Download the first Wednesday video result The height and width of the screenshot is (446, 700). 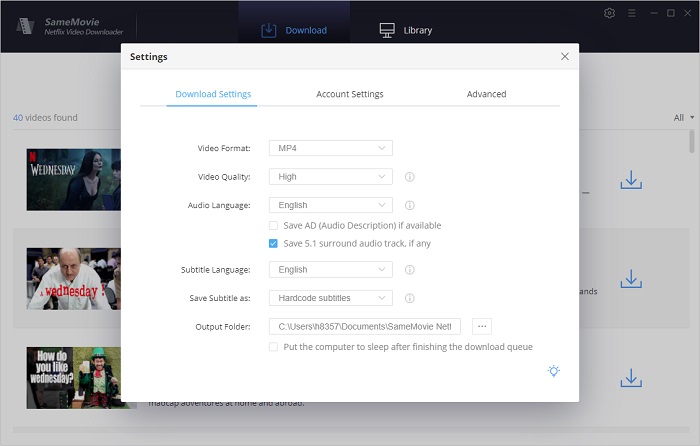coord(630,180)
